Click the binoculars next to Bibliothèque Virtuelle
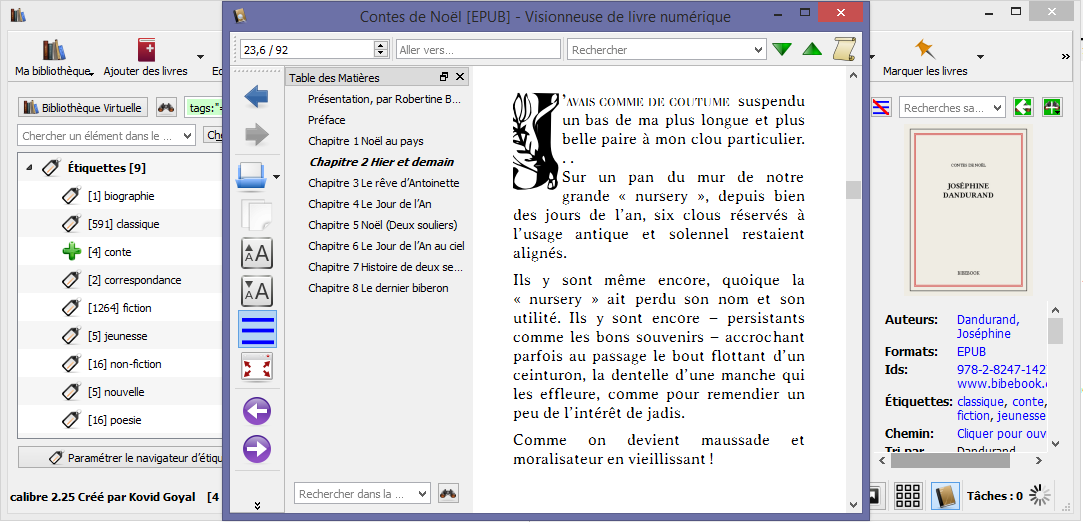The width and height of the screenshot is (1083, 522). tap(166, 108)
